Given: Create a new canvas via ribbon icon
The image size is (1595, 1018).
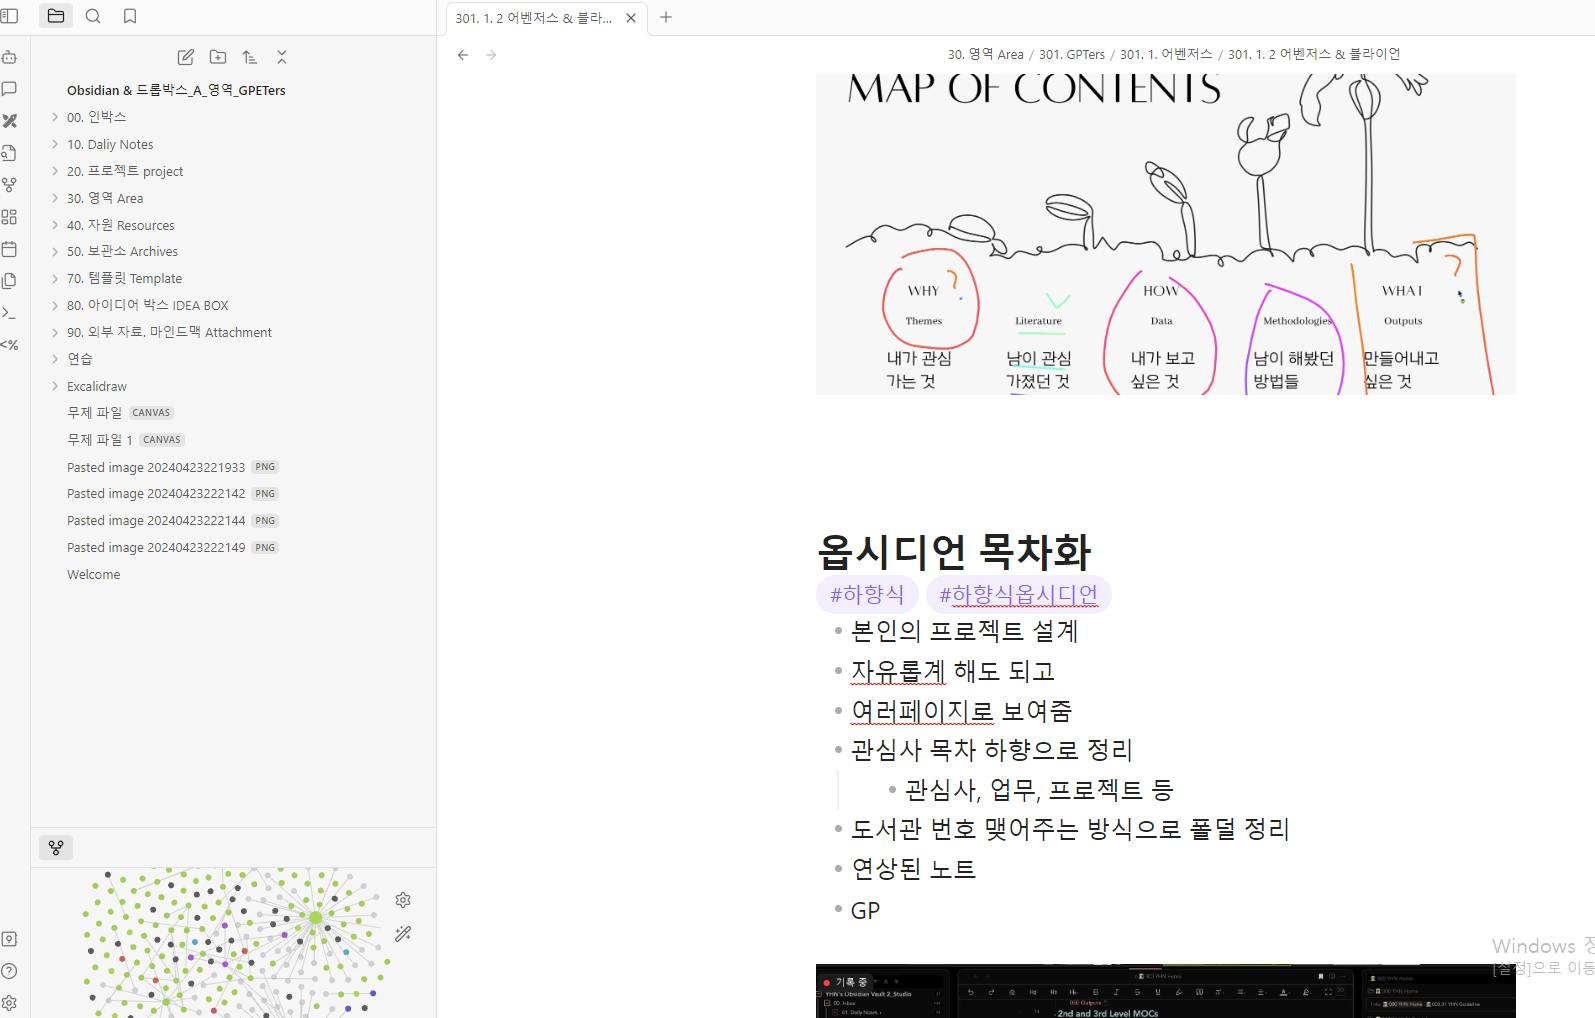Looking at the screenshot, I should [10, 217].
